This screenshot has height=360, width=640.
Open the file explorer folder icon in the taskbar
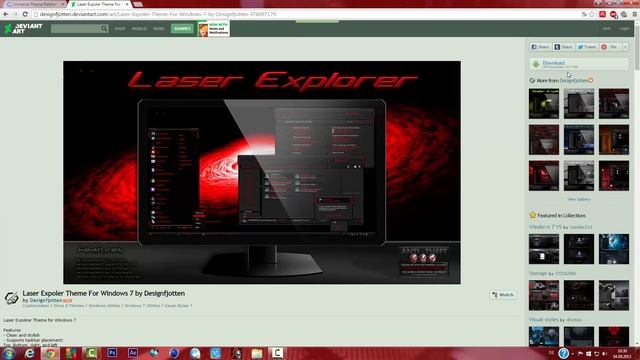click(x=257, y=353)
